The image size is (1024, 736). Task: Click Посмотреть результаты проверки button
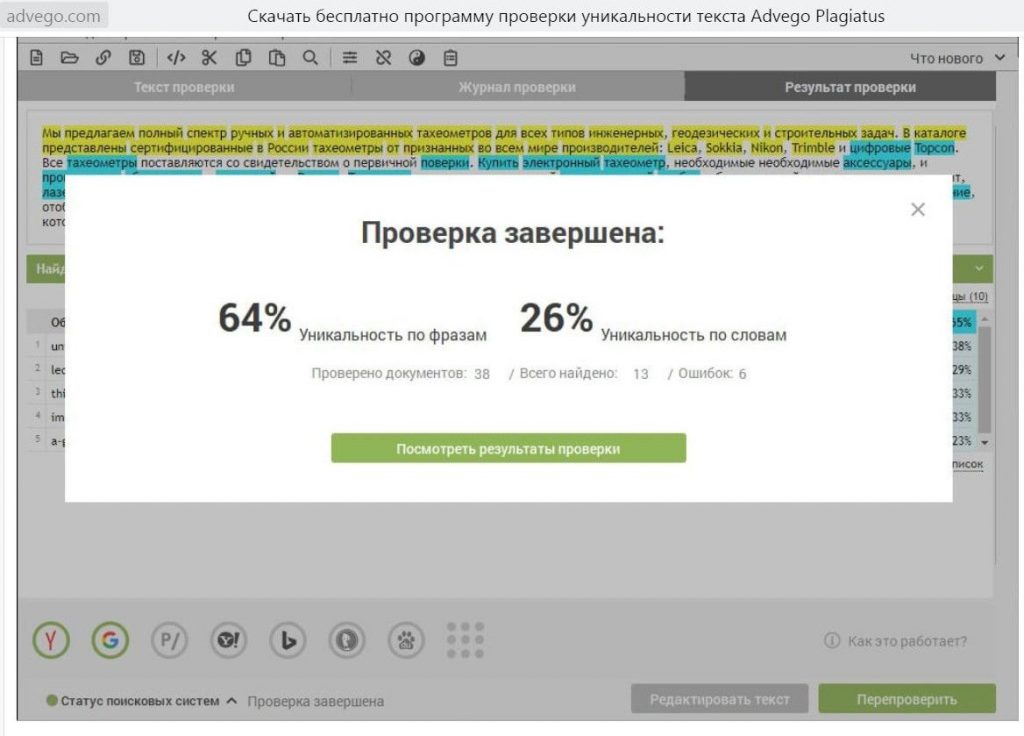click(508, 449)
